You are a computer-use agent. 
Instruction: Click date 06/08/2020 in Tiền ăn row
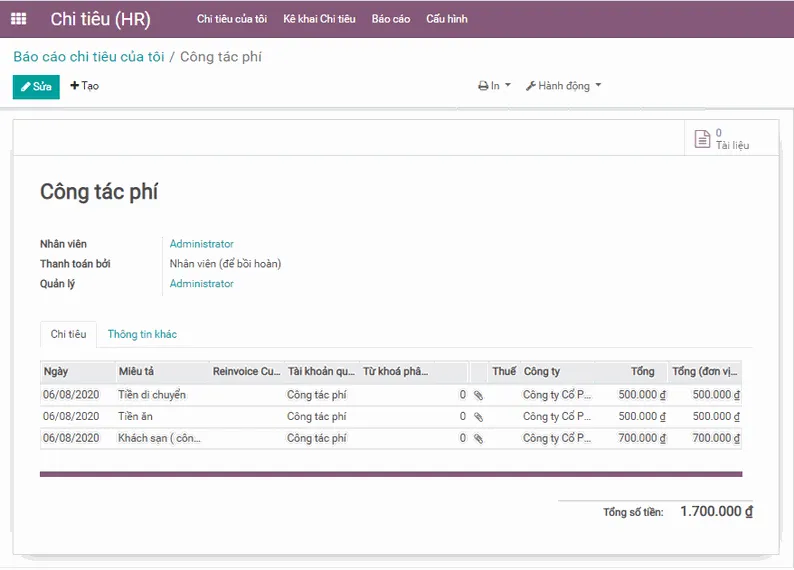click(x=71, y=417)
